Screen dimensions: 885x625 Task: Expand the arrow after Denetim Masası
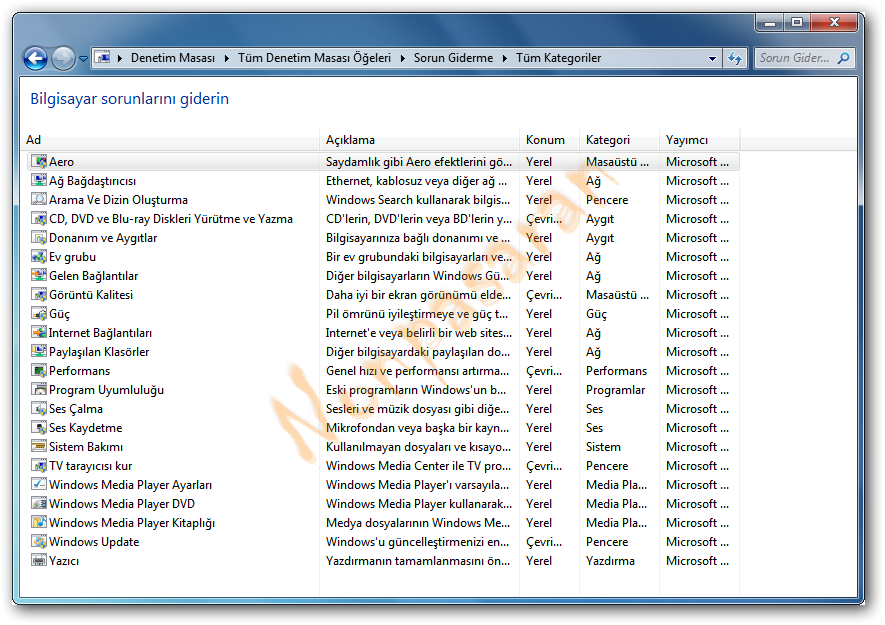pyautogui.click(x=226, y=58)
